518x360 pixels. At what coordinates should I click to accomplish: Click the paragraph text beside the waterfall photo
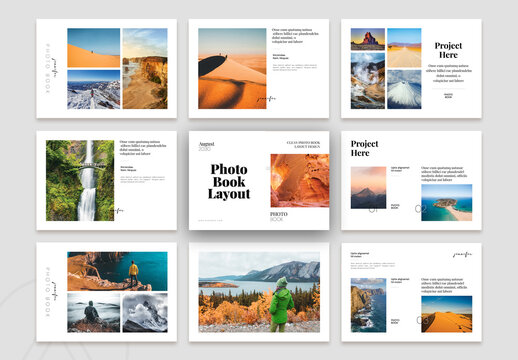click(143, 148)
